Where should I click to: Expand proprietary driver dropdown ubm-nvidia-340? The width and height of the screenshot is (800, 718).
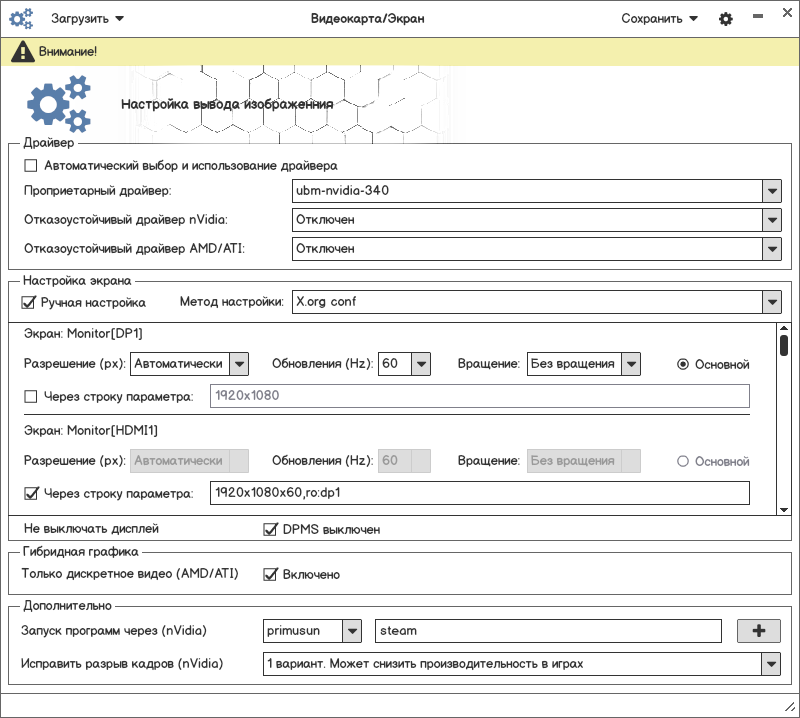coord(770,191)
